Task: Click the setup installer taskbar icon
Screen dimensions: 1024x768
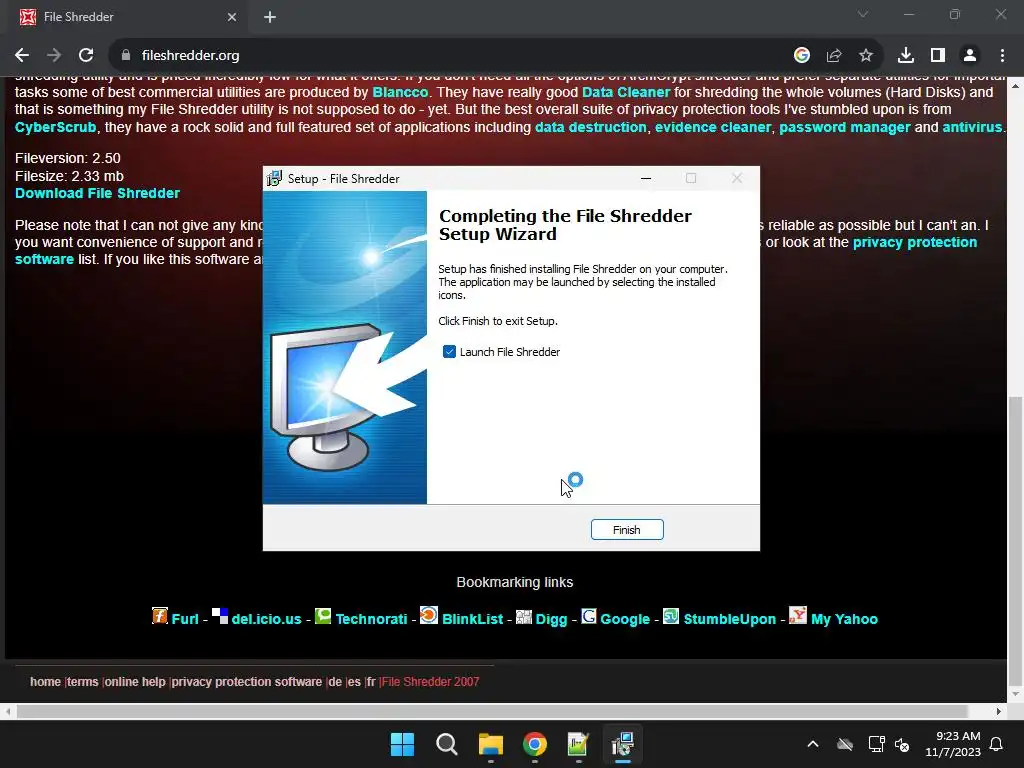Action: 623,744
